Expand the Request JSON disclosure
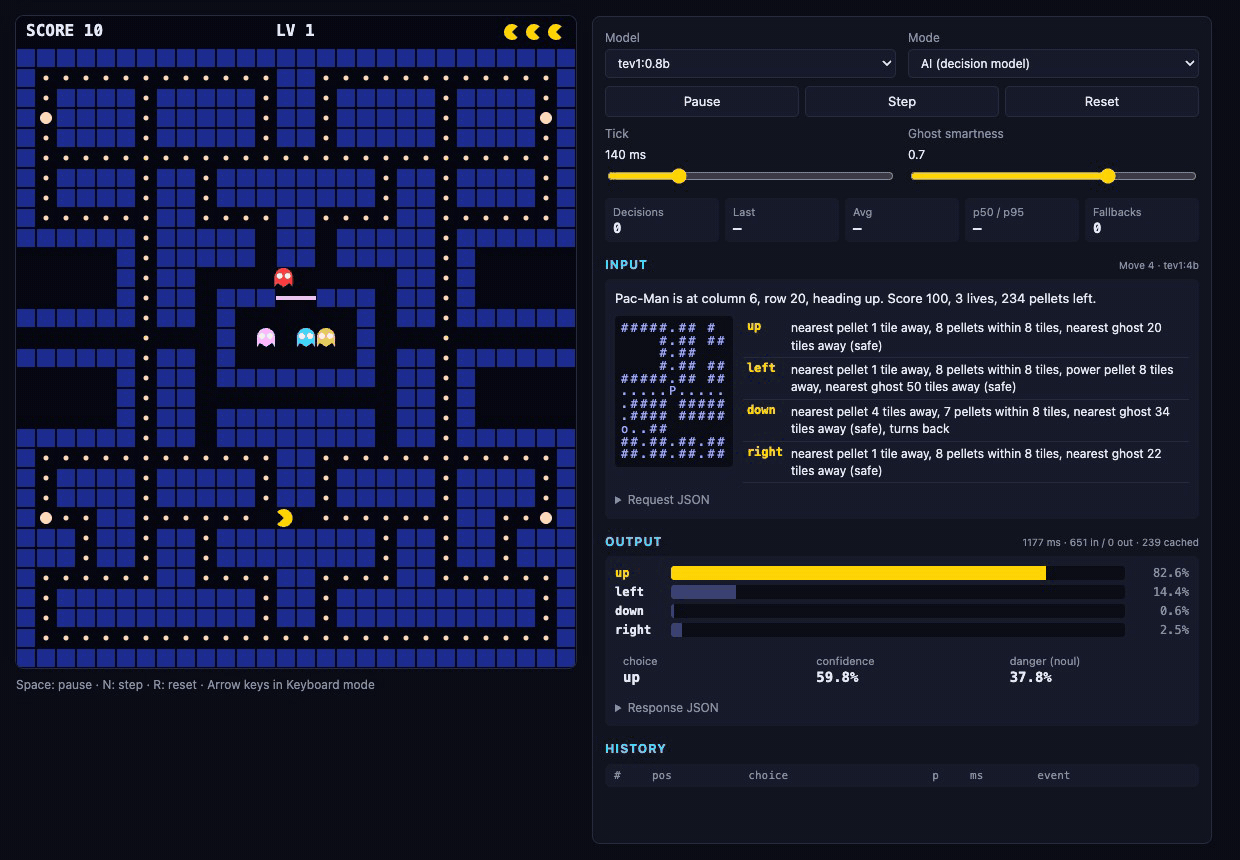 (x=662, y=500)
